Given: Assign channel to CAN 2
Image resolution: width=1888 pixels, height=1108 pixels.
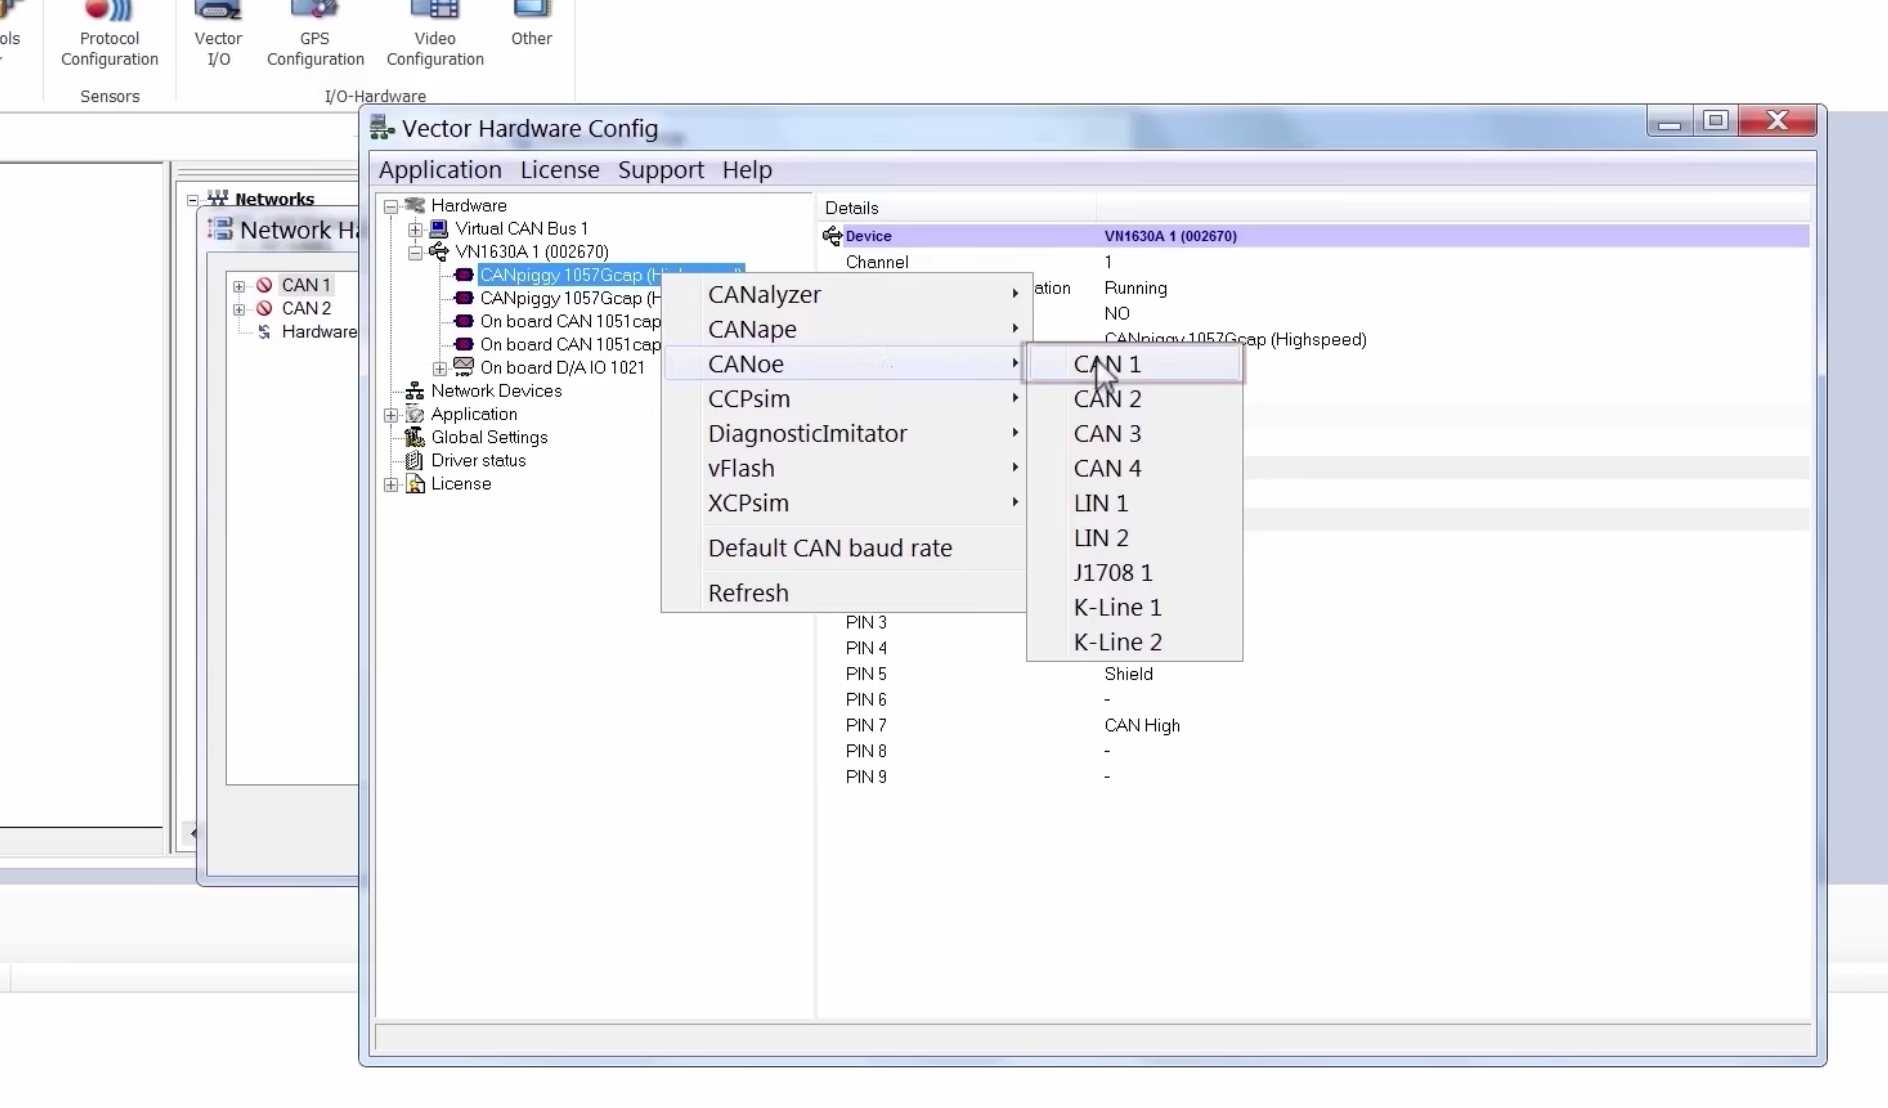Looking at the screenshot, I should click(1135, 398).
